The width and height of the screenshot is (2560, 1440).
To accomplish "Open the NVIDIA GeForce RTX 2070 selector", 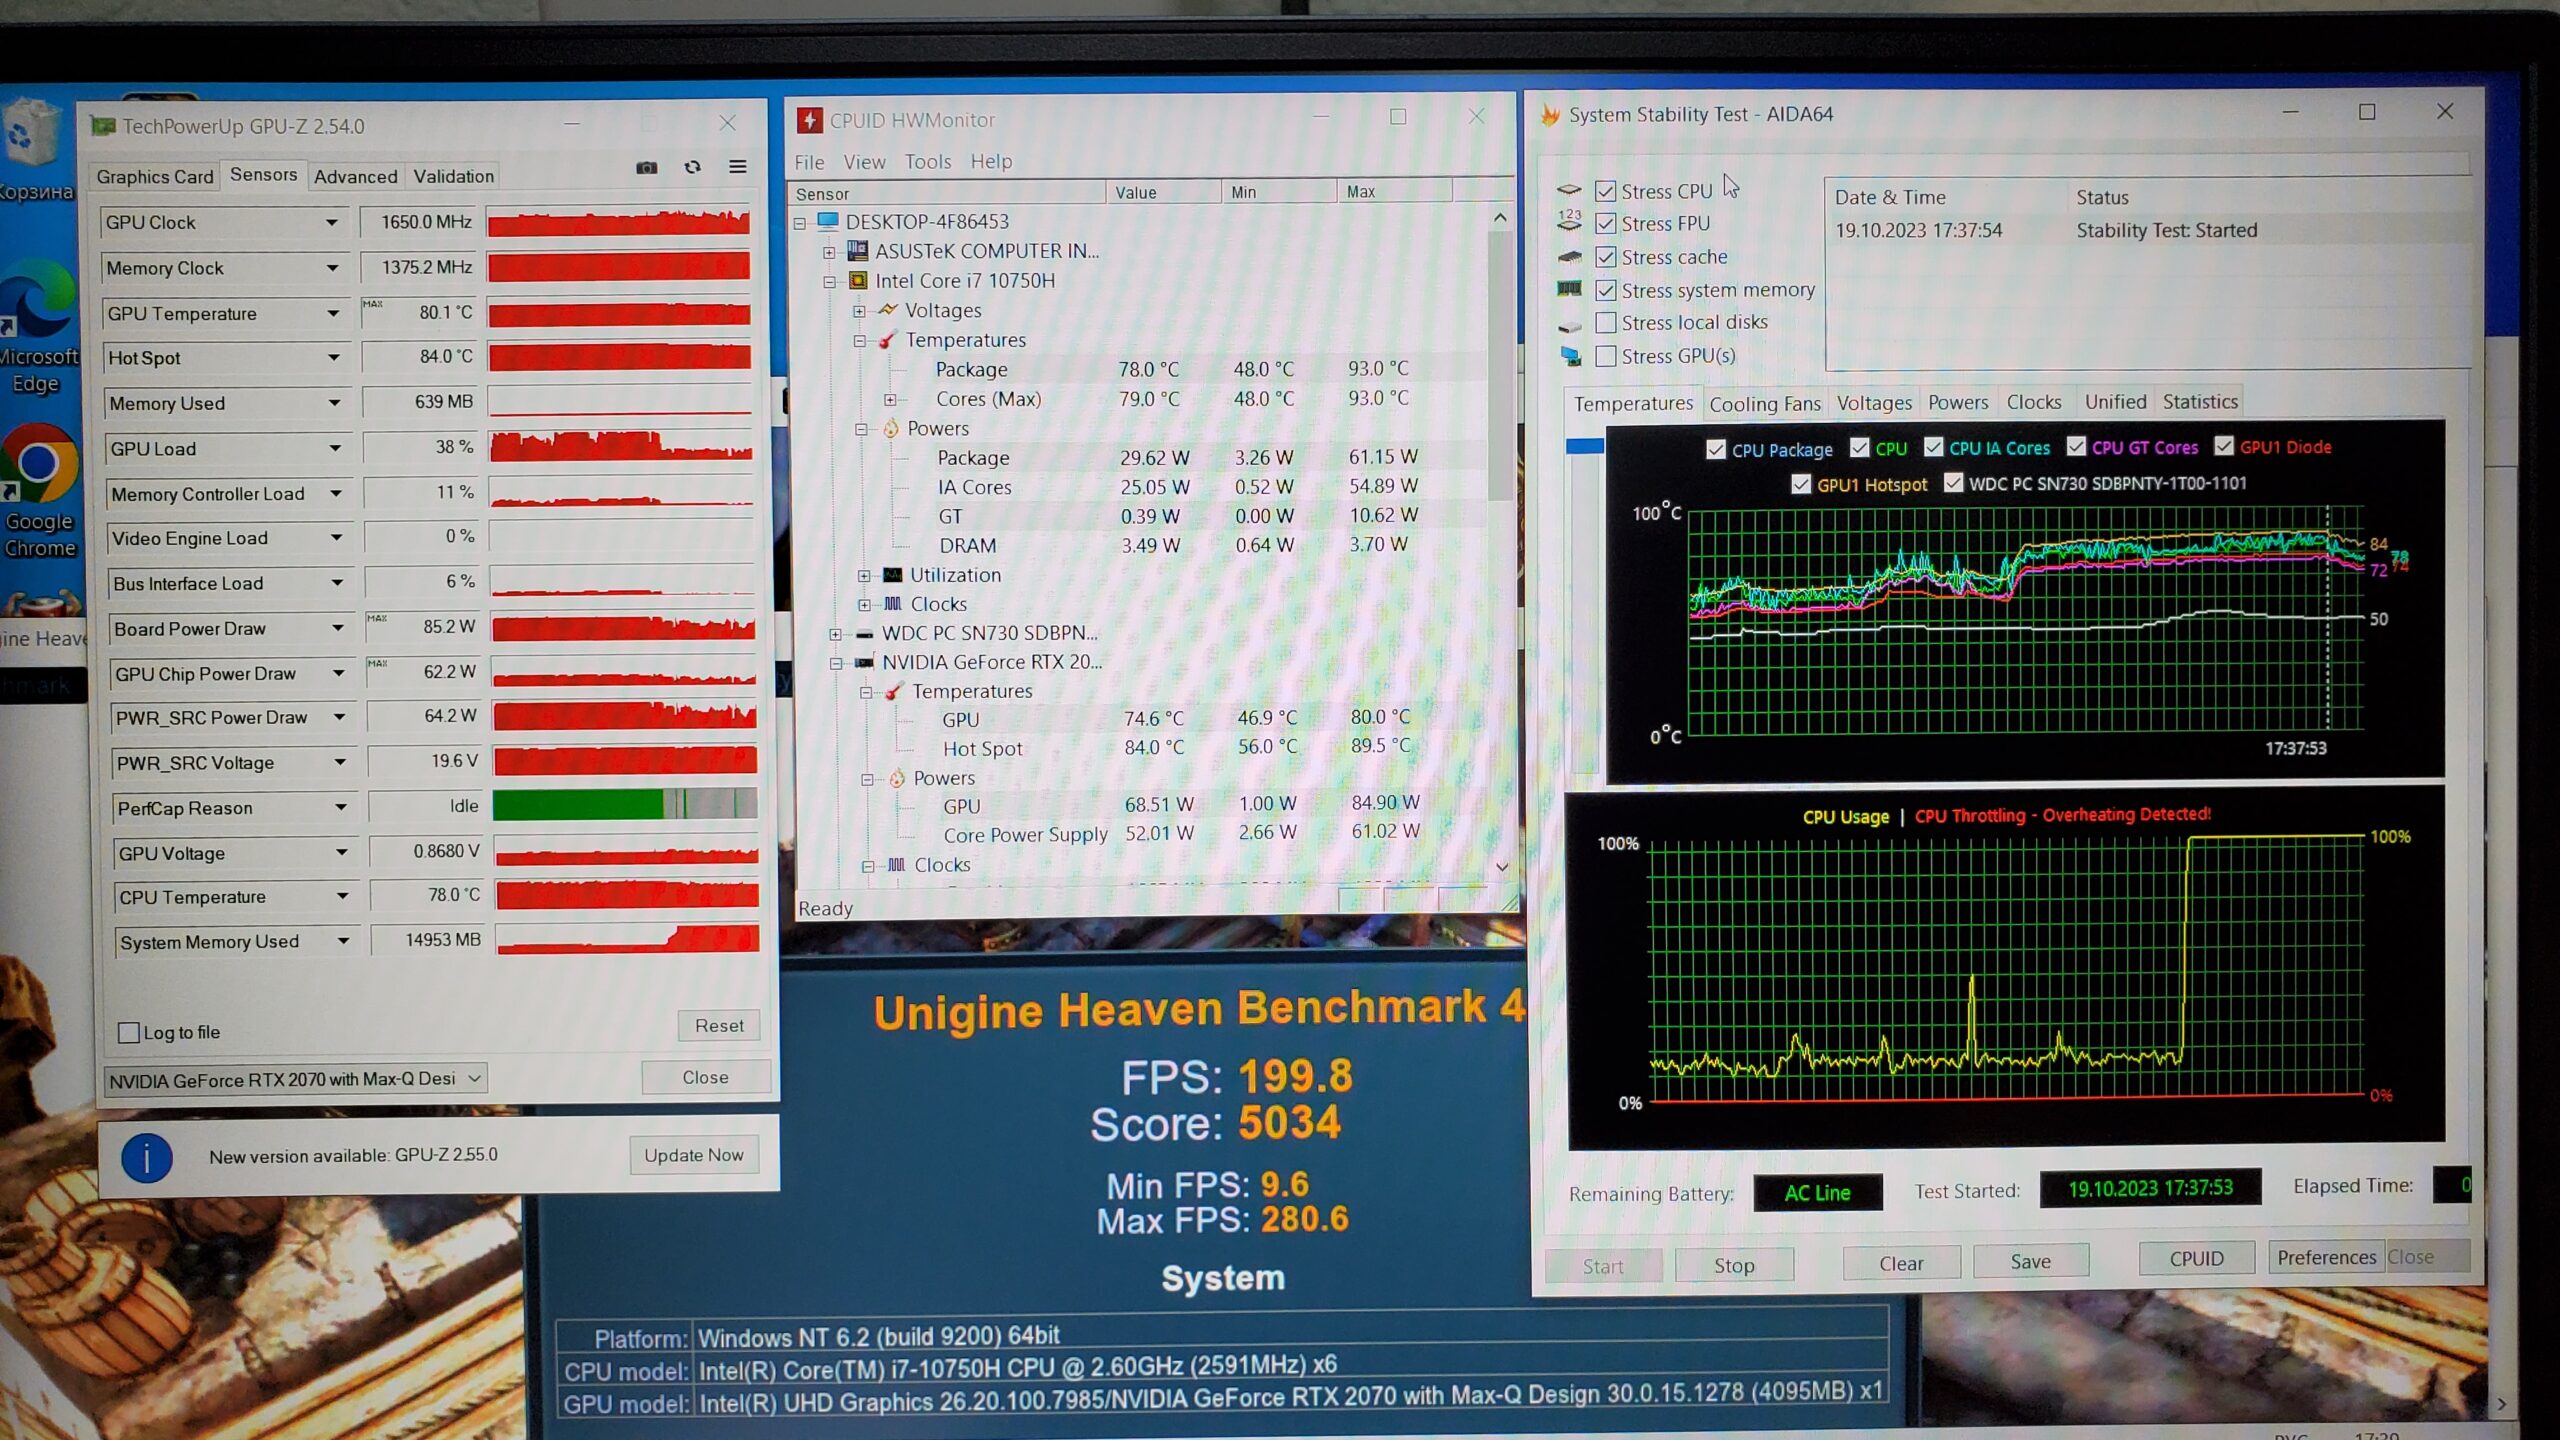I will pyautogui.click(x=295, y=1079).
